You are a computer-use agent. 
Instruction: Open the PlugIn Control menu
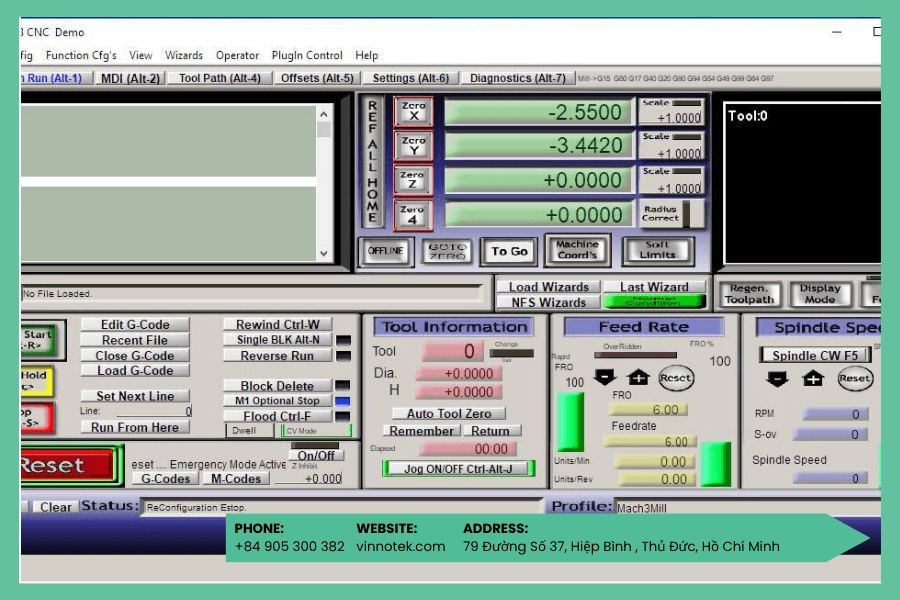(x=307, y=55)
